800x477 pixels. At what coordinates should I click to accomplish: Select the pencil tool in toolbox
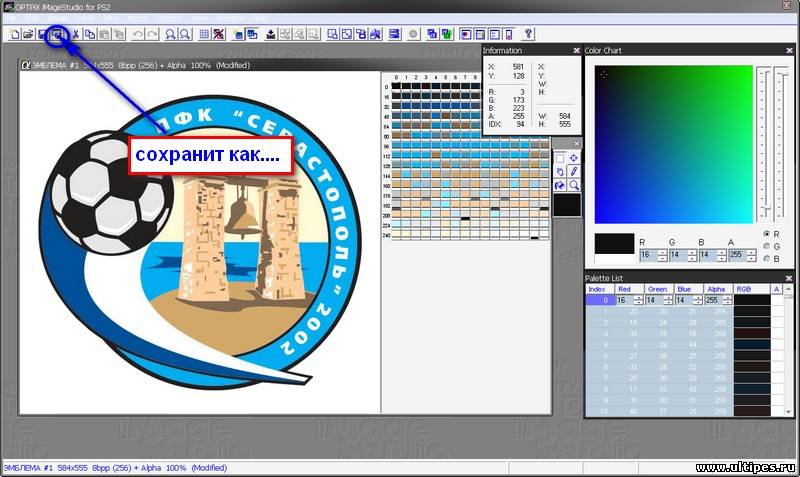574,172
